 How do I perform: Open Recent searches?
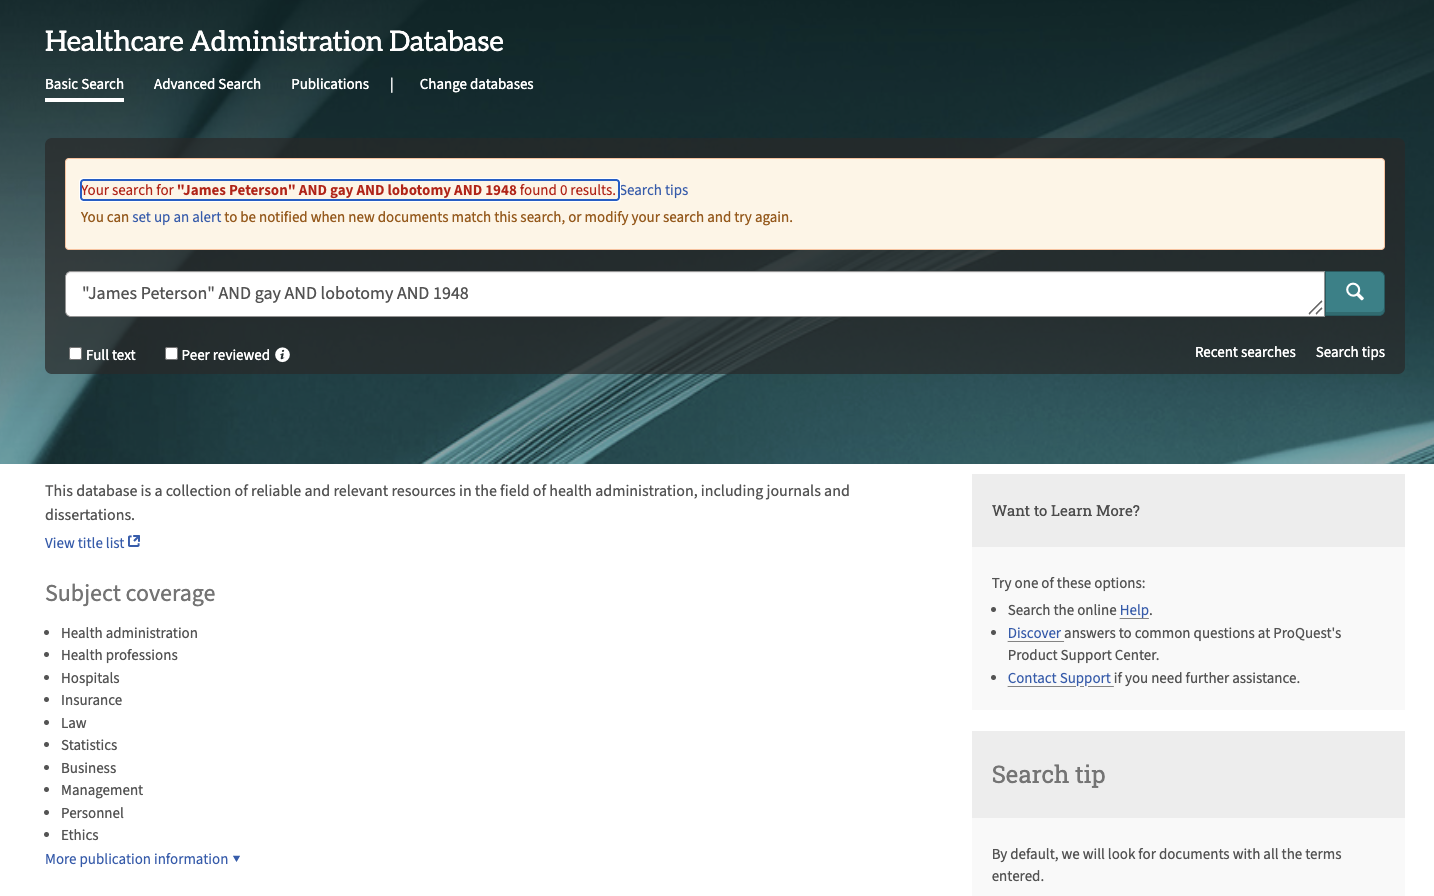[1245, 352]
